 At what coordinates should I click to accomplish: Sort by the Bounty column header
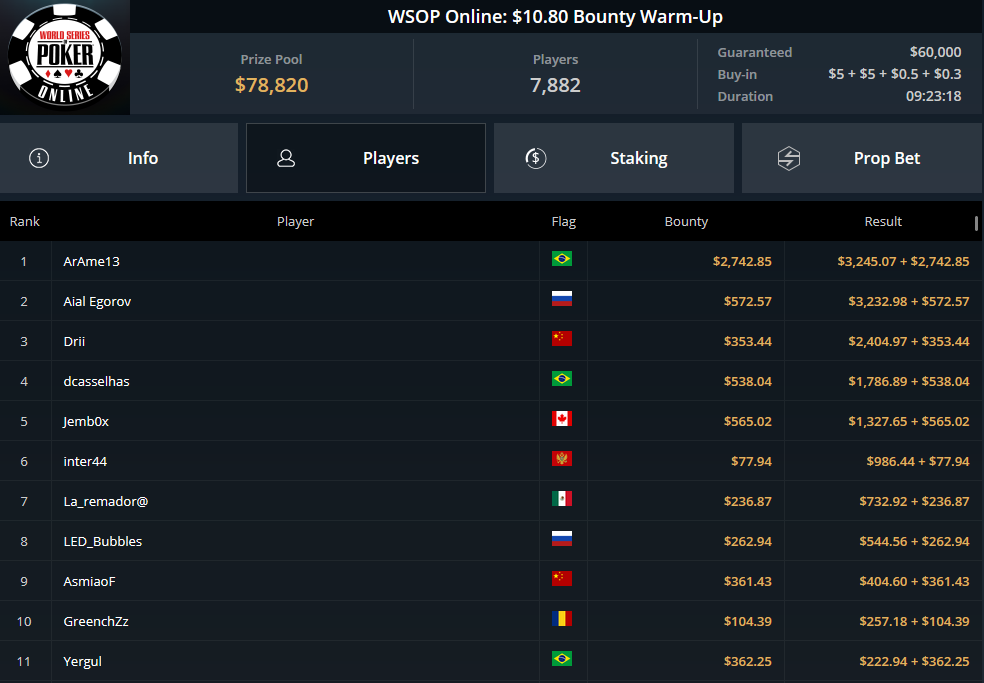coord(686,222)
